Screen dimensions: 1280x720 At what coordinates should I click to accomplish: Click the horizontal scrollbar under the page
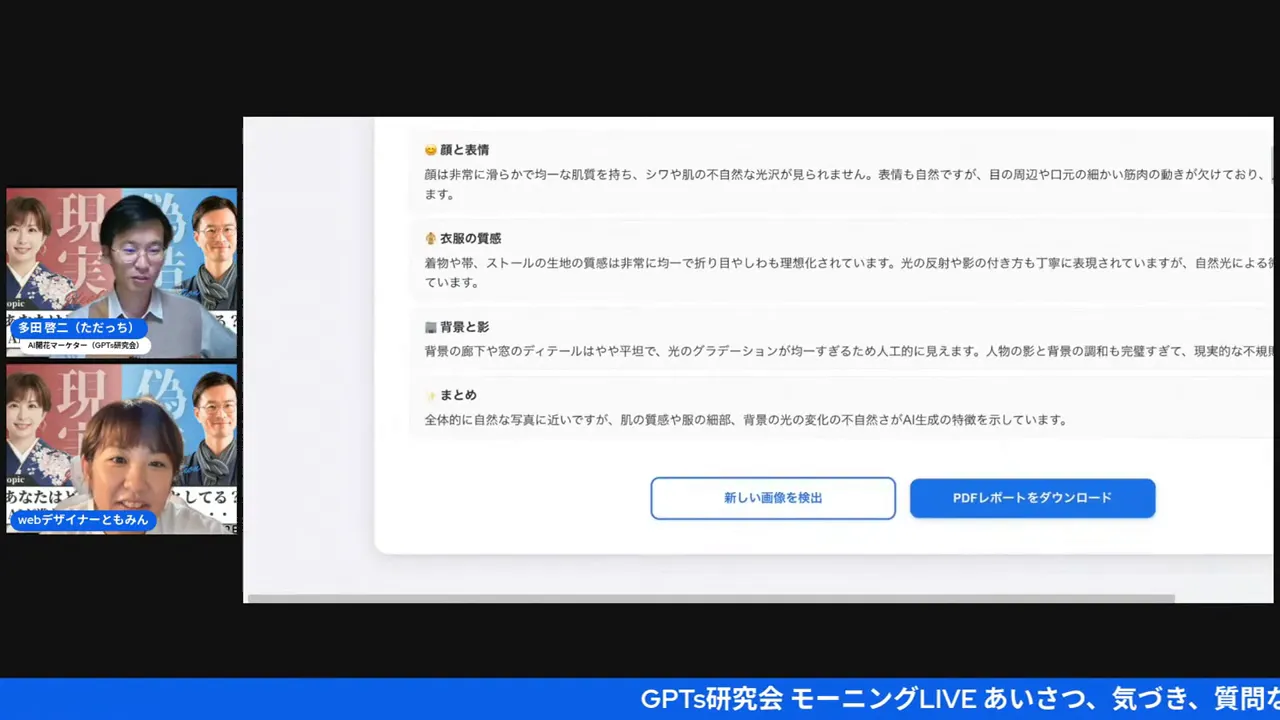(710, 599)
